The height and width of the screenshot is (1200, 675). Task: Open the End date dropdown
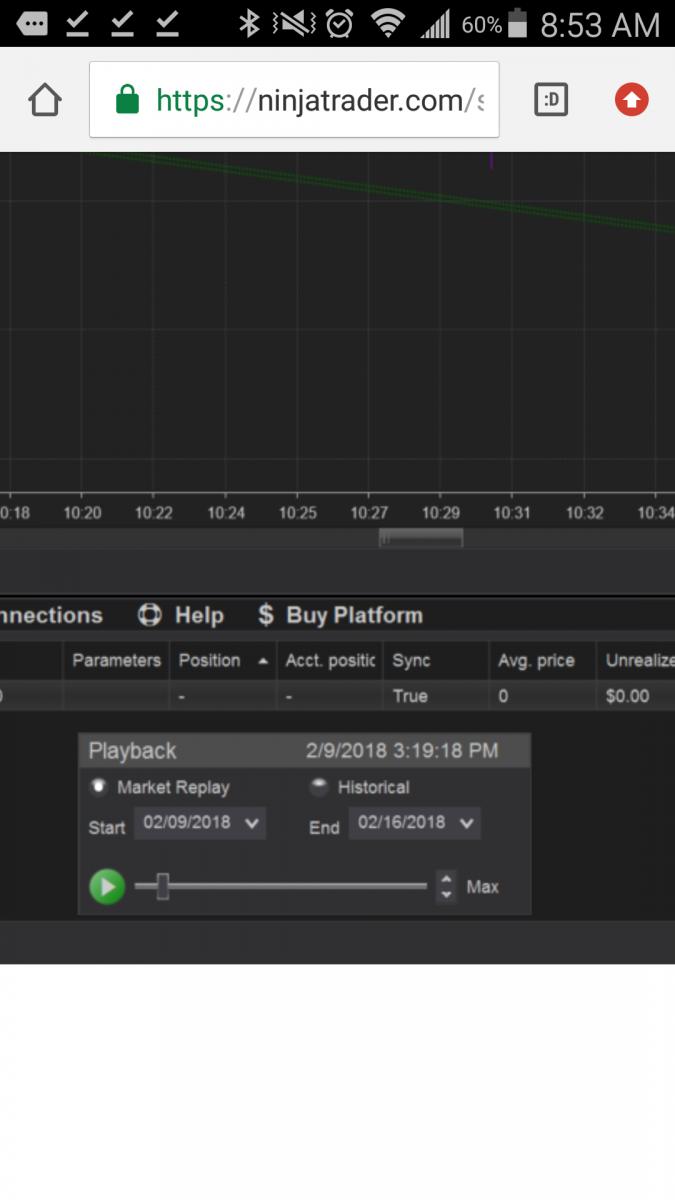[466, 823]
